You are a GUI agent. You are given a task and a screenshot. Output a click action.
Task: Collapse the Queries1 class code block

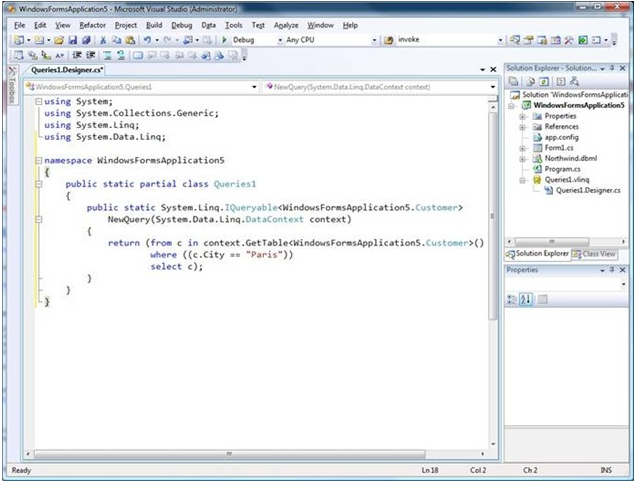39,184
